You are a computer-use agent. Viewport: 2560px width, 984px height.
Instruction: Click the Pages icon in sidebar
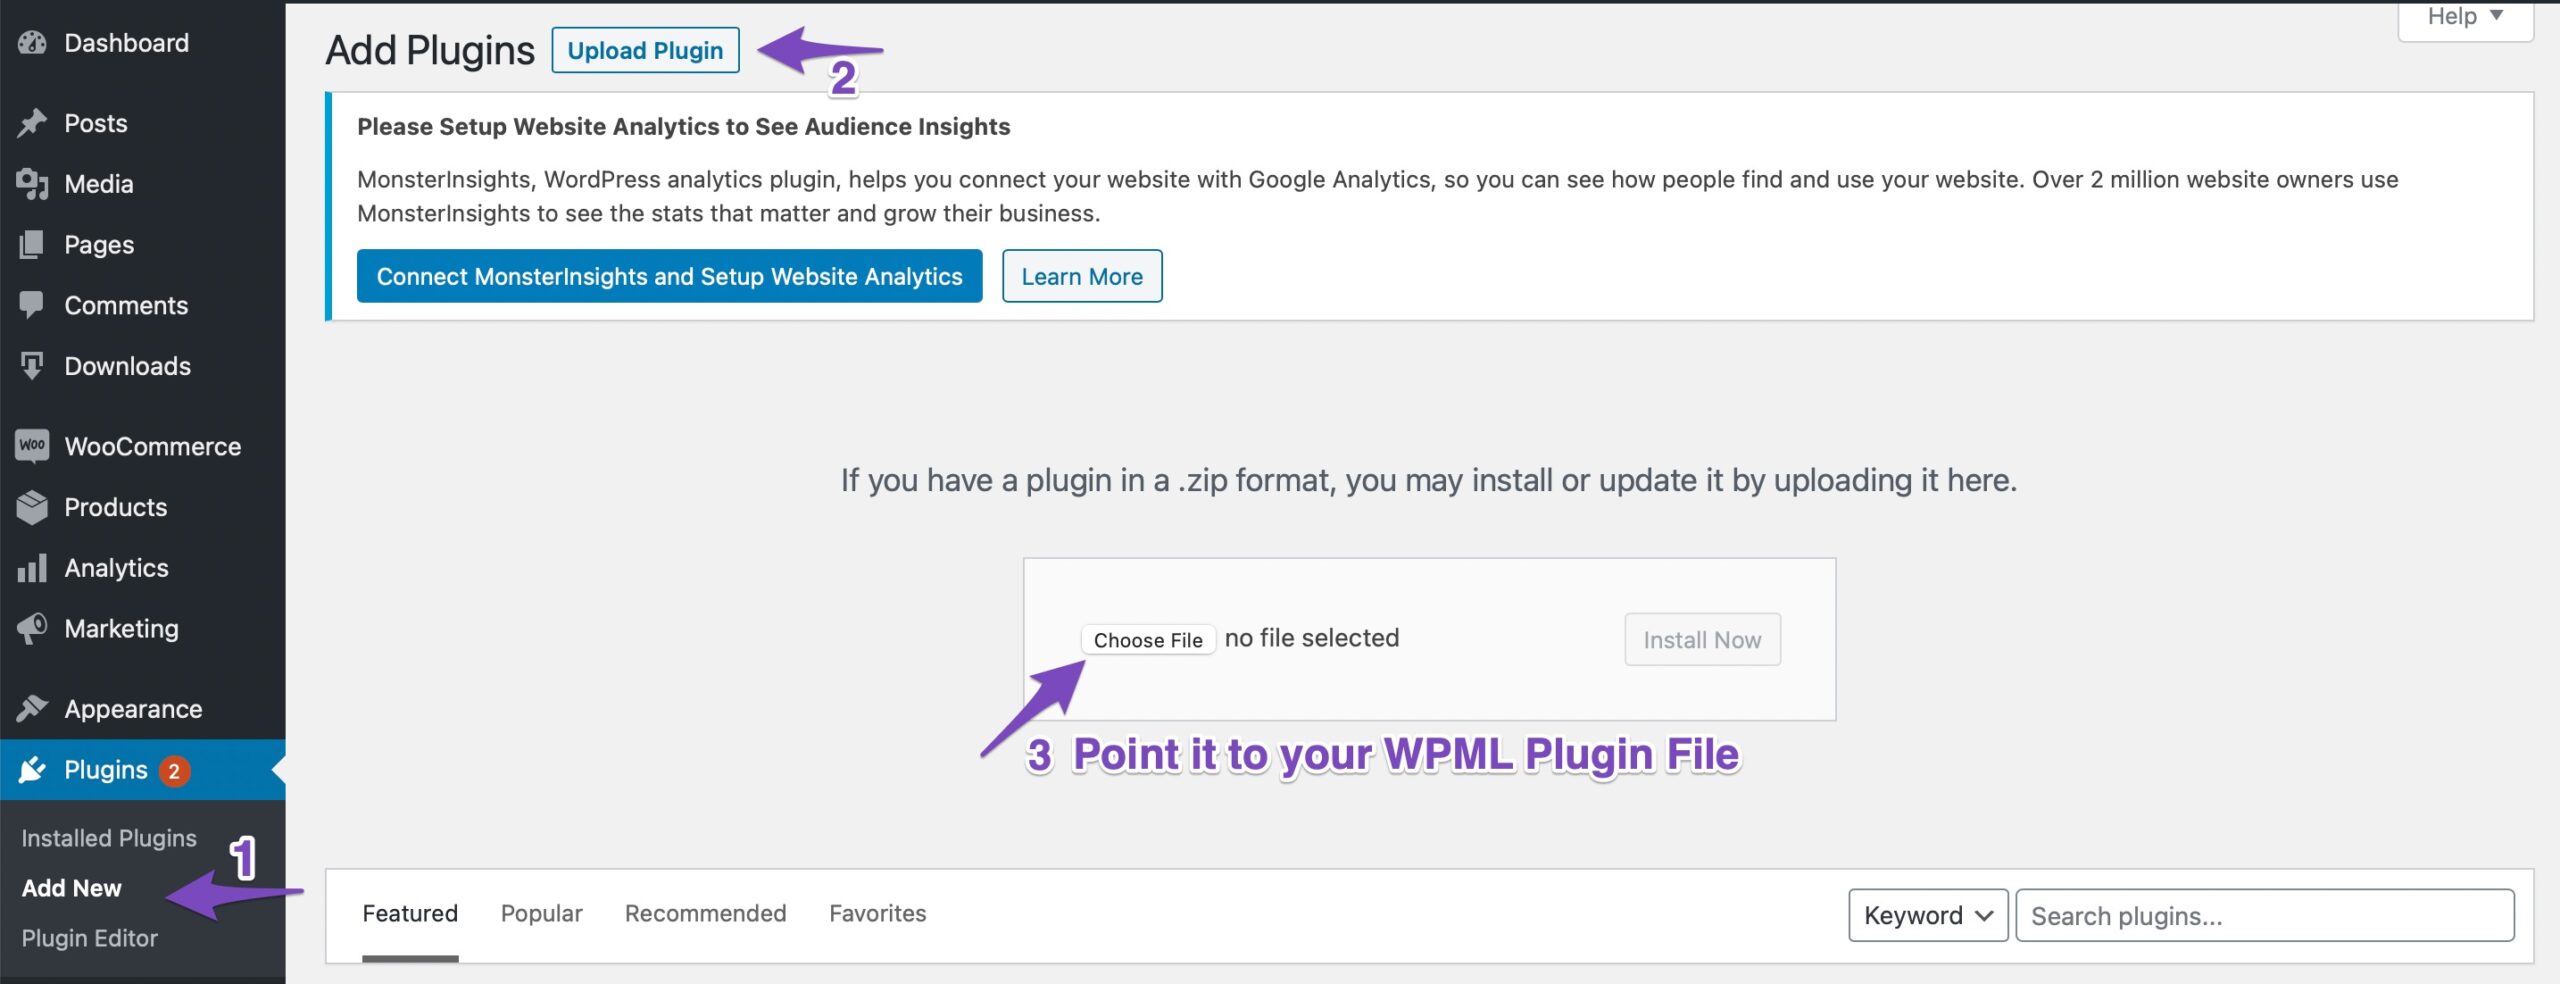pos(32,245)
